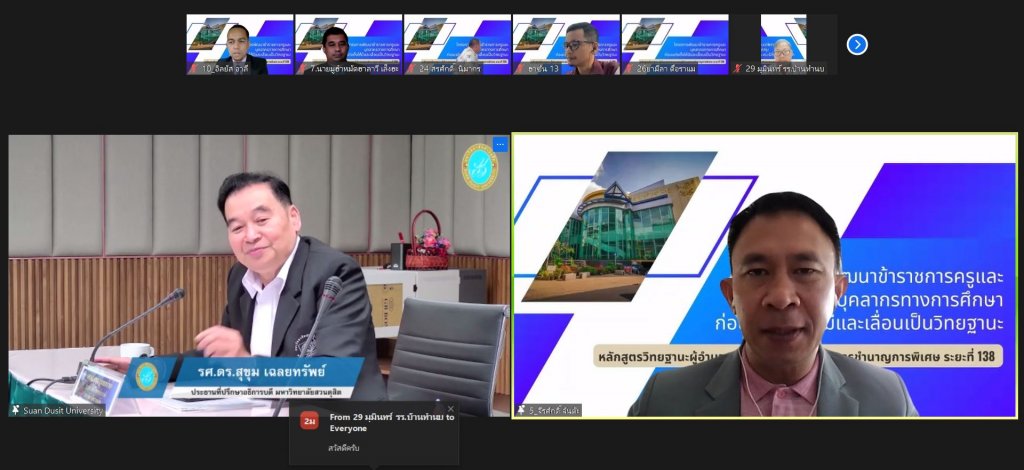Close the chat notification popup

(450, 408)
